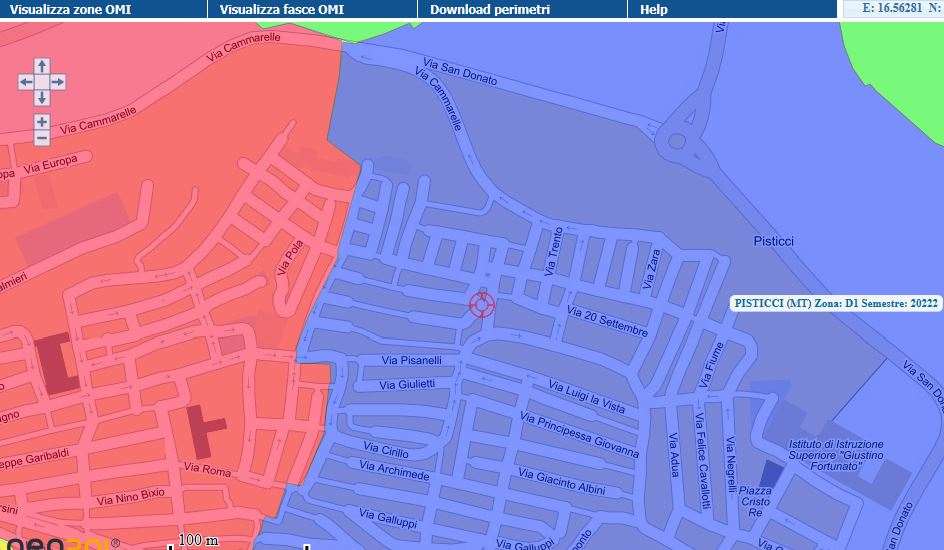Pan the map right with the arrow
The height and width of the screenshot is (550, 944).
pyautogui.click(x=57, y=82)
